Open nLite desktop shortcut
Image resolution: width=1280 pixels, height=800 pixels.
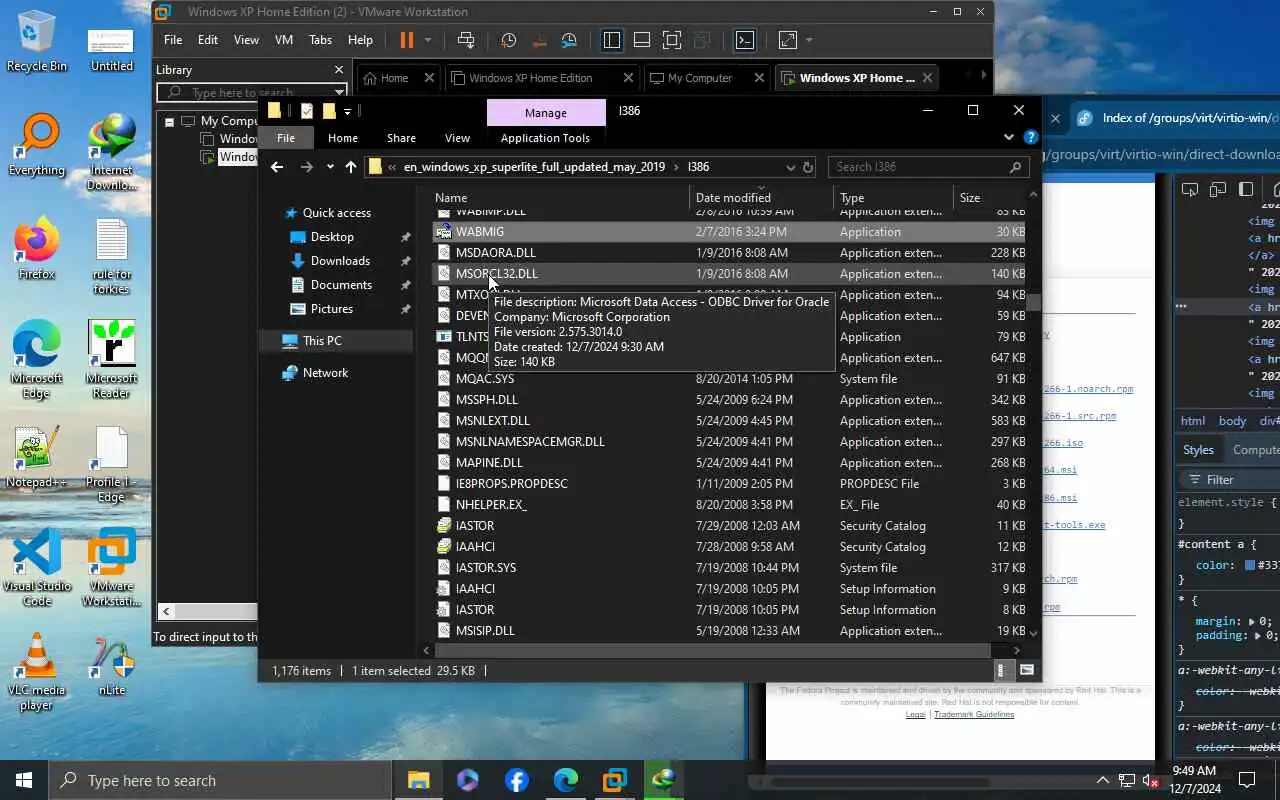[112, 666]
